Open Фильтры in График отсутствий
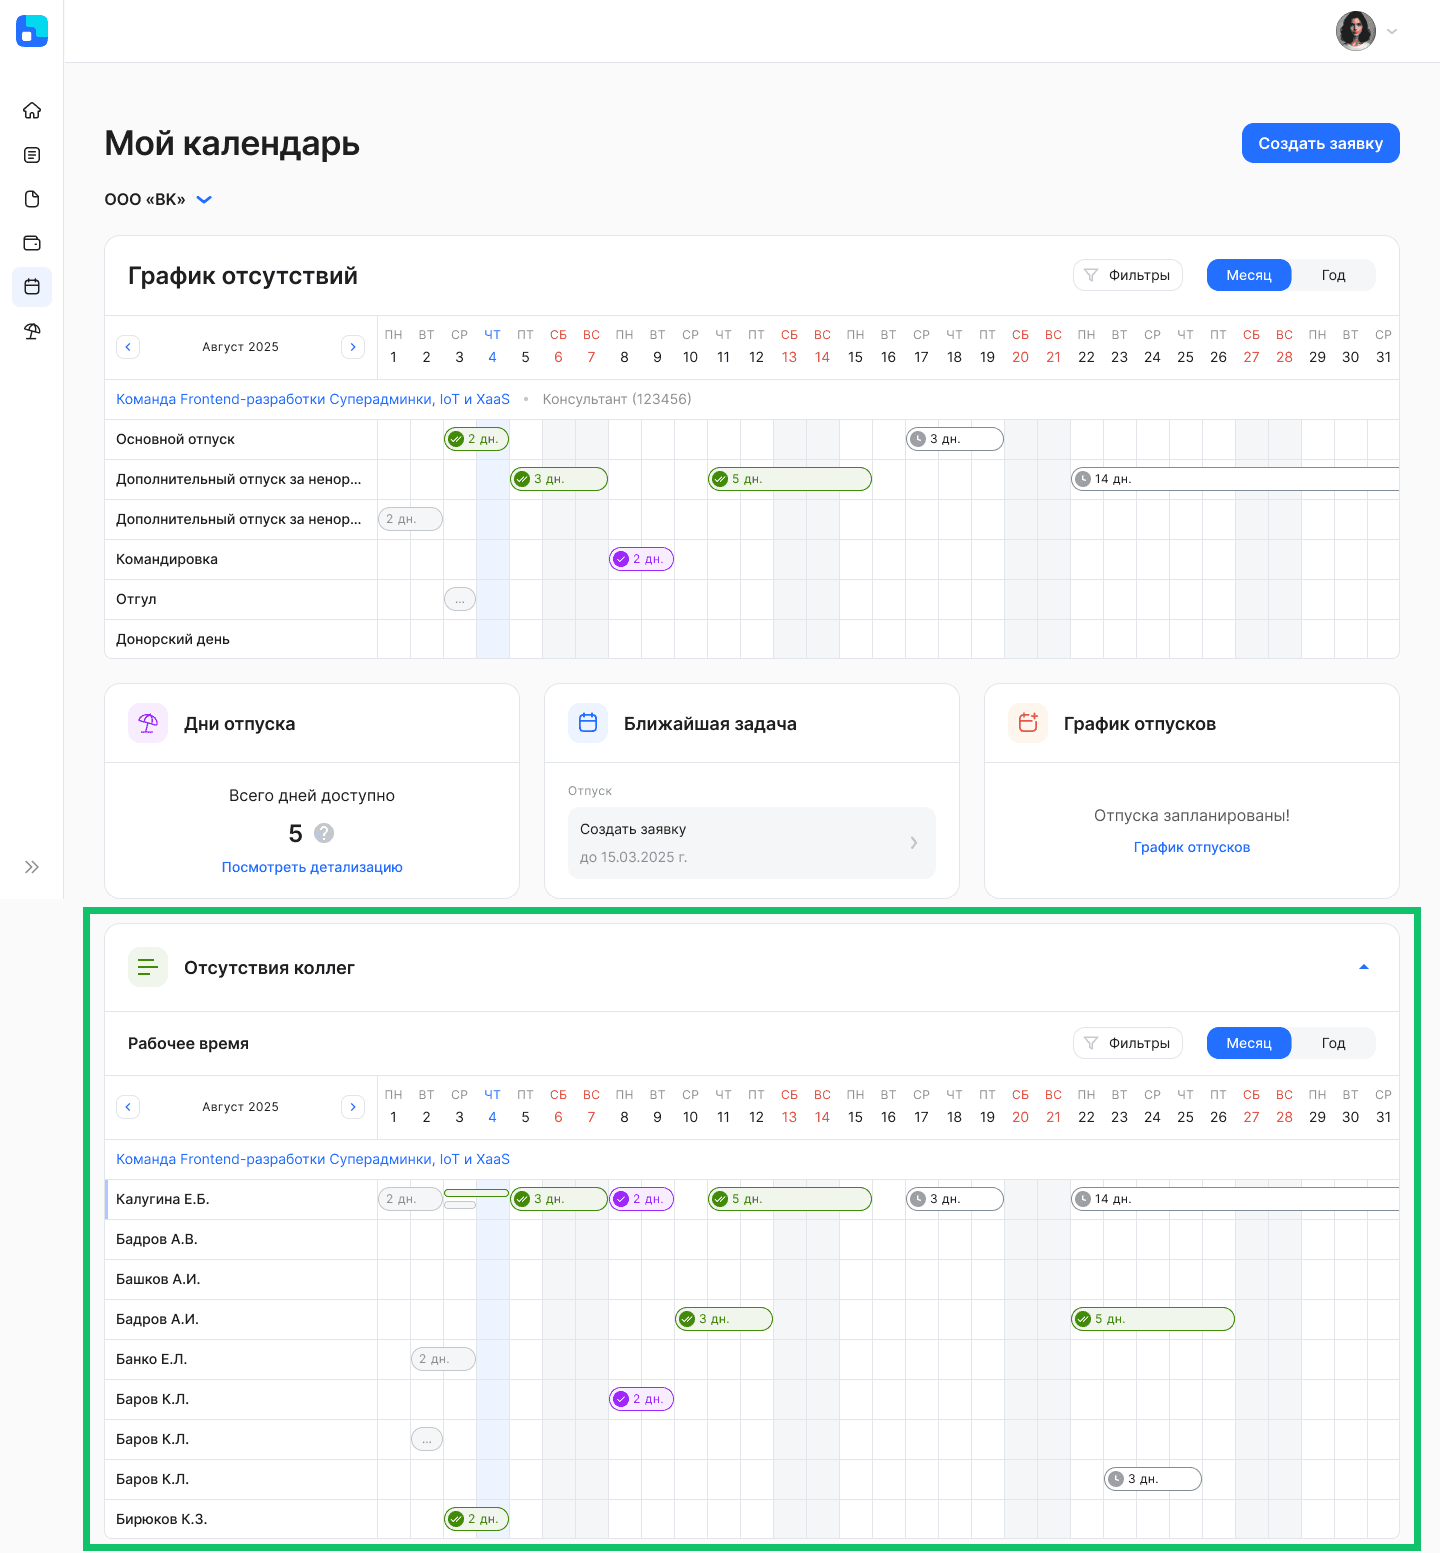The width and height of the screenshot is (1440, 1553). [1128, 275]
